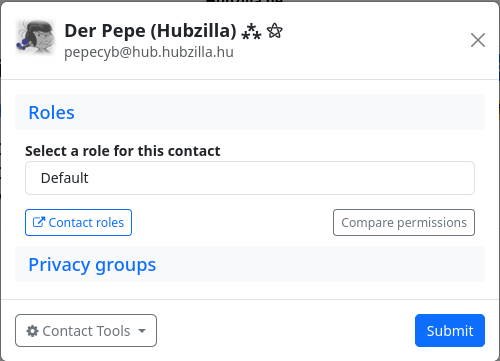Click the blank gray area of the Roles header bar
Image resolution: width=500 pixels, height=361 pixels.
click(280, 112)
